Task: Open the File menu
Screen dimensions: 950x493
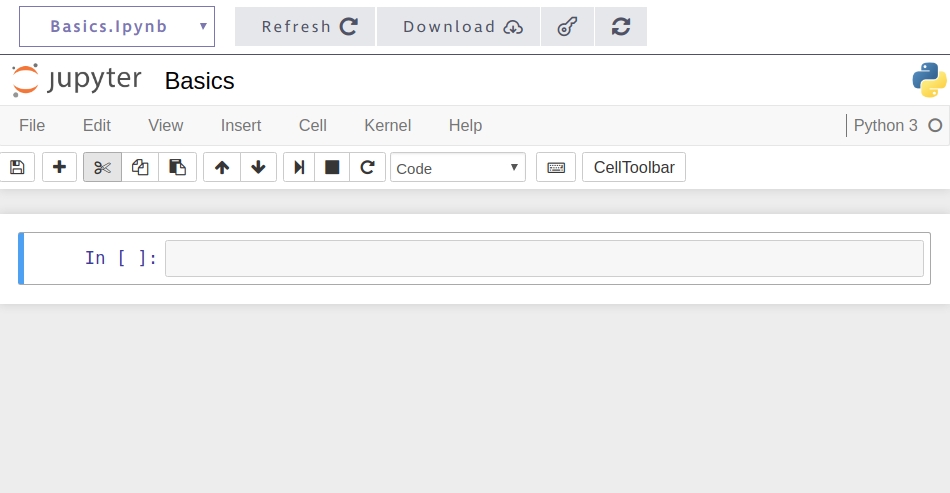Action: pyautogui.click(x=32, y=125)
